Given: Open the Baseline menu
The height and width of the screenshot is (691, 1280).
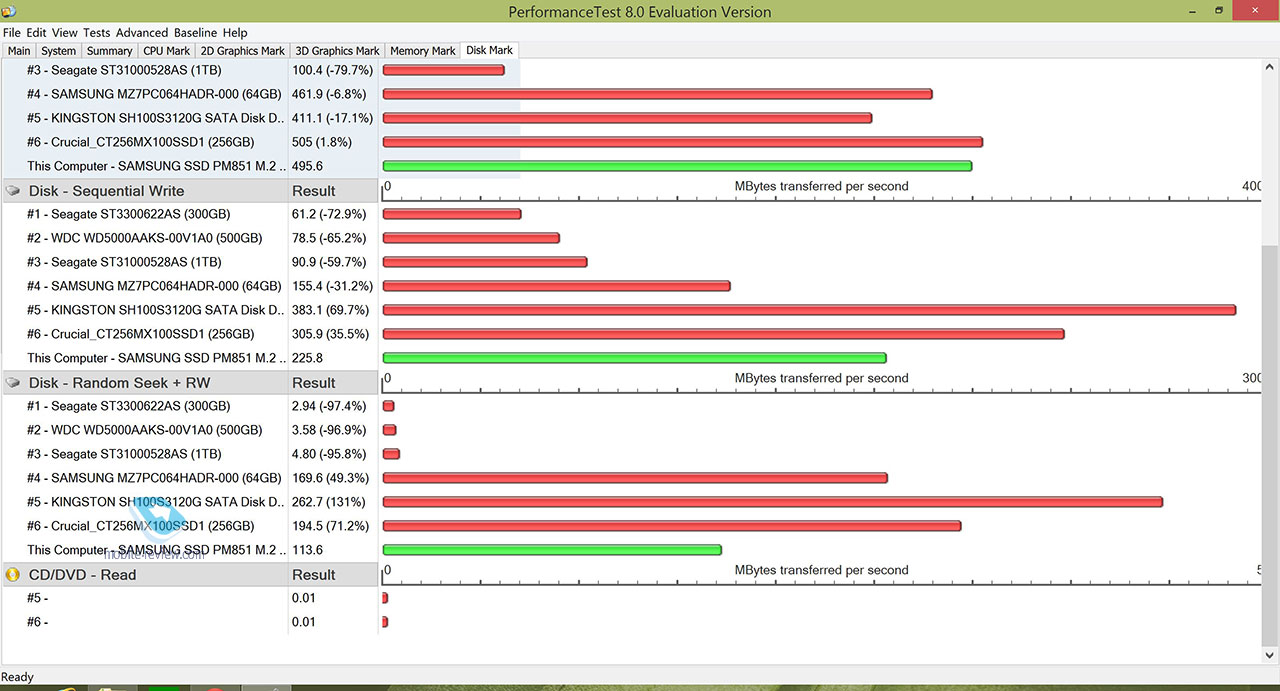Looking at the screenshot, I should click(195, 33).
